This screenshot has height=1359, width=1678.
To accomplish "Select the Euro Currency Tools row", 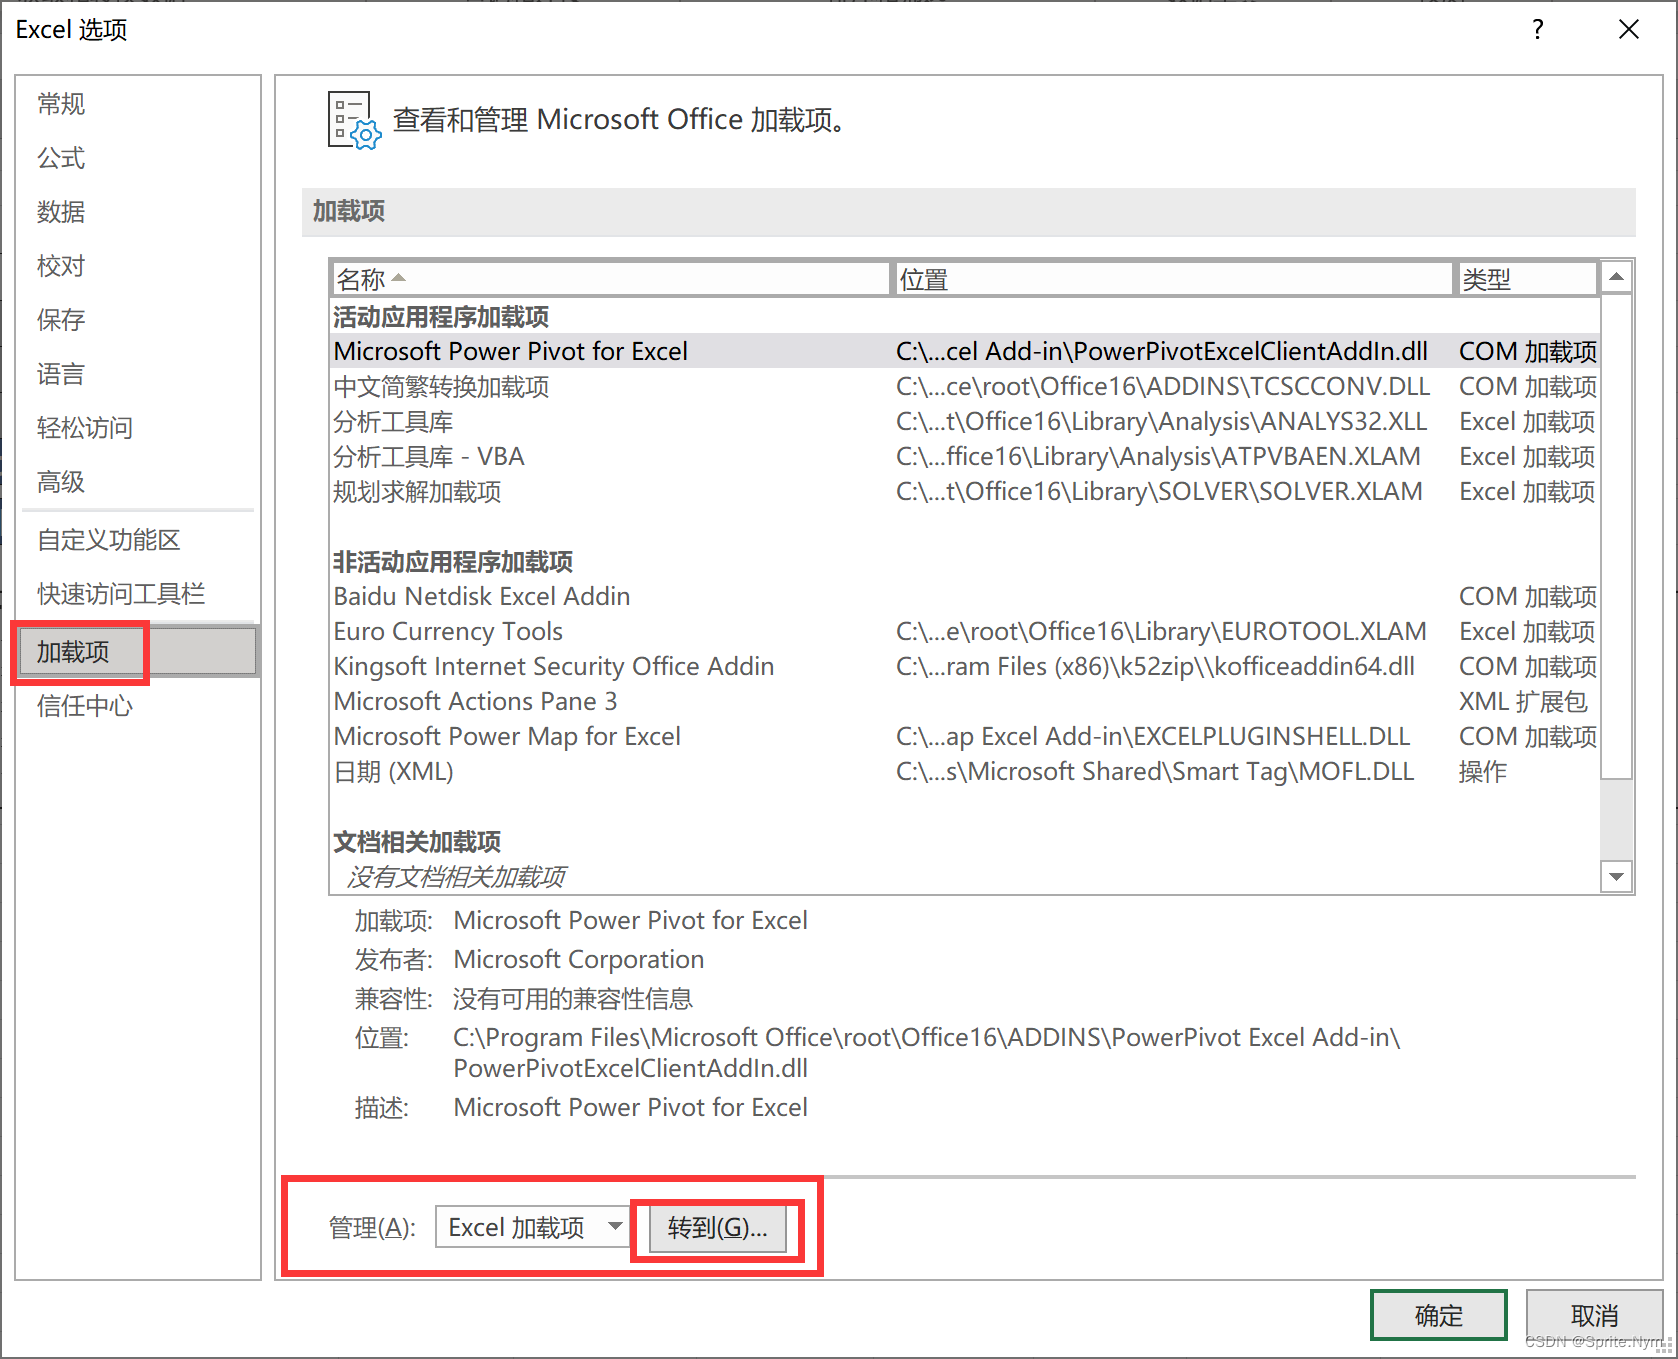I will (965, 631).
